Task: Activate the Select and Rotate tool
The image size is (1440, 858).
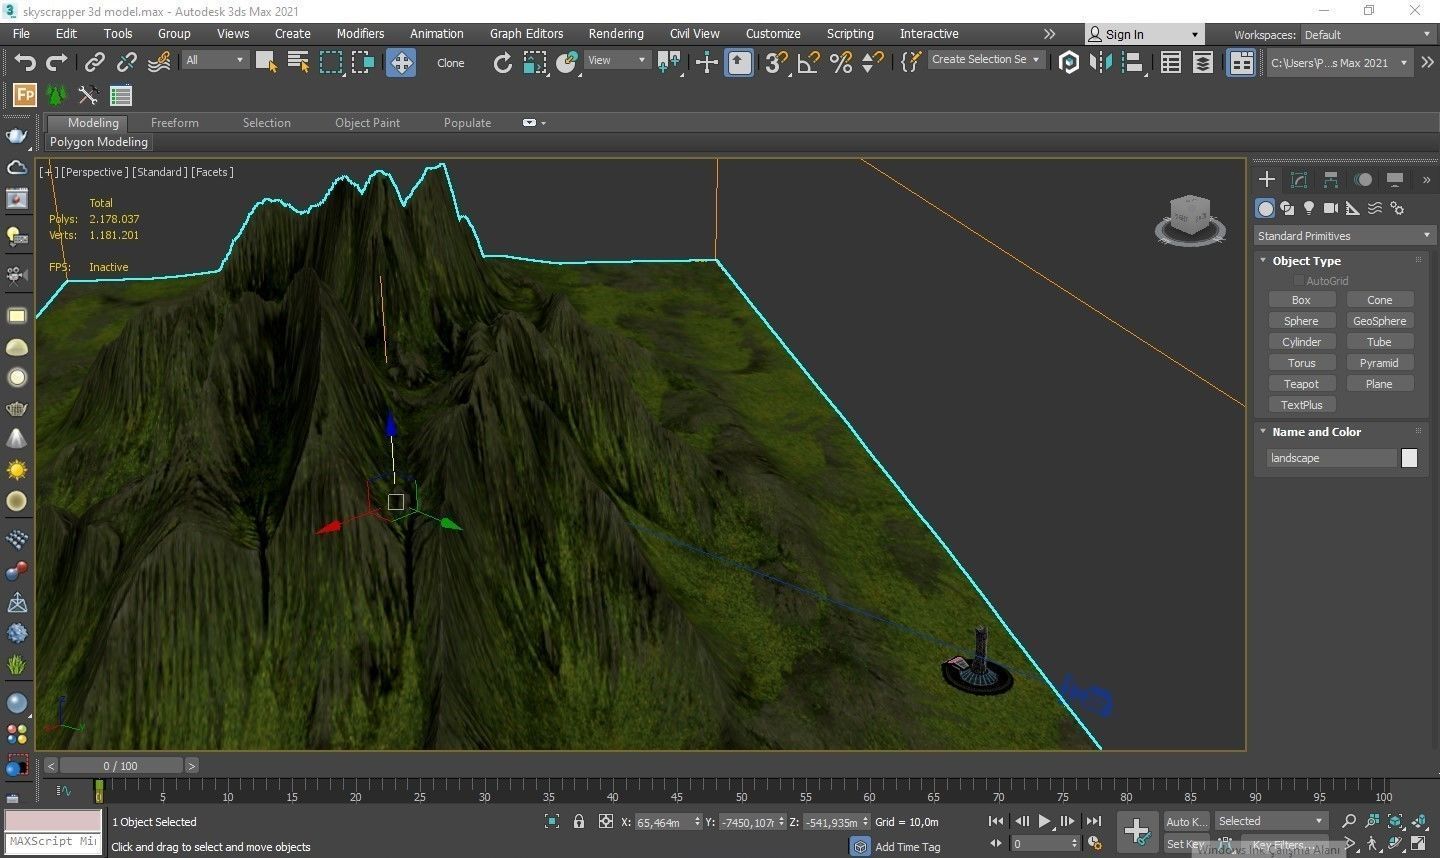Action: 503,63
